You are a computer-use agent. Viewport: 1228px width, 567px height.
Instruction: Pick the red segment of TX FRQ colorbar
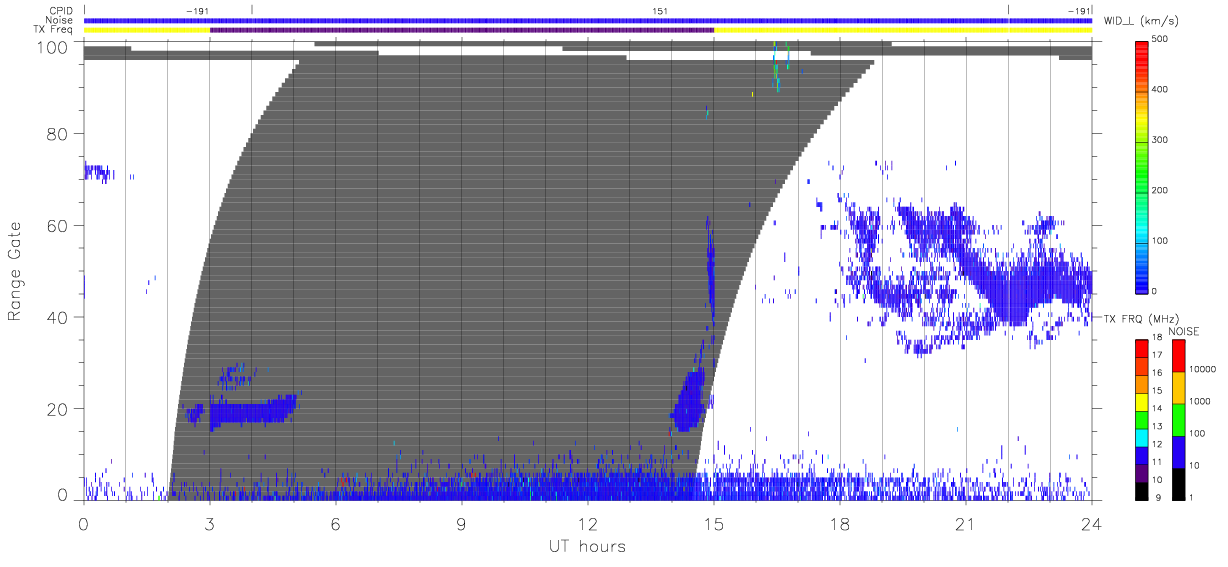1143,347
